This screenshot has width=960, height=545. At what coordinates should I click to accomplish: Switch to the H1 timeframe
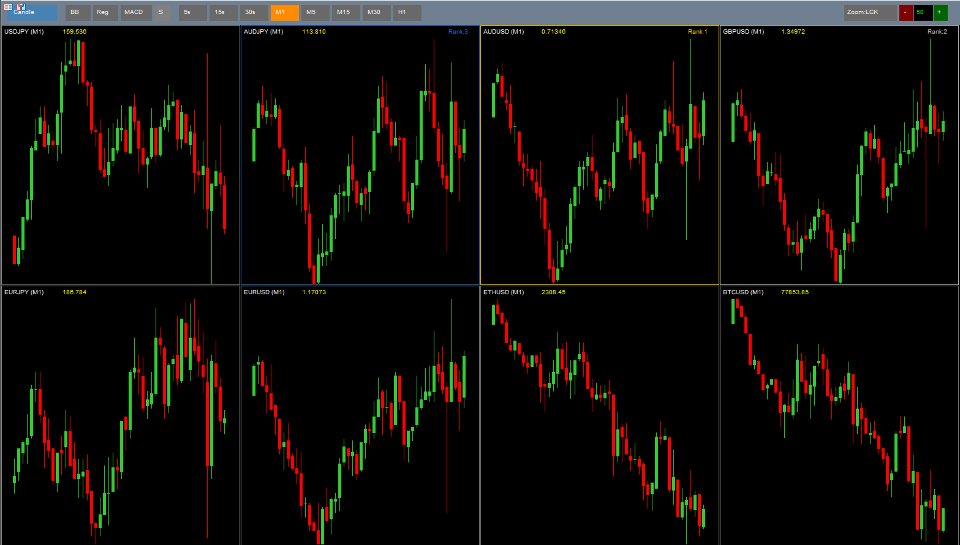(407, 13)
